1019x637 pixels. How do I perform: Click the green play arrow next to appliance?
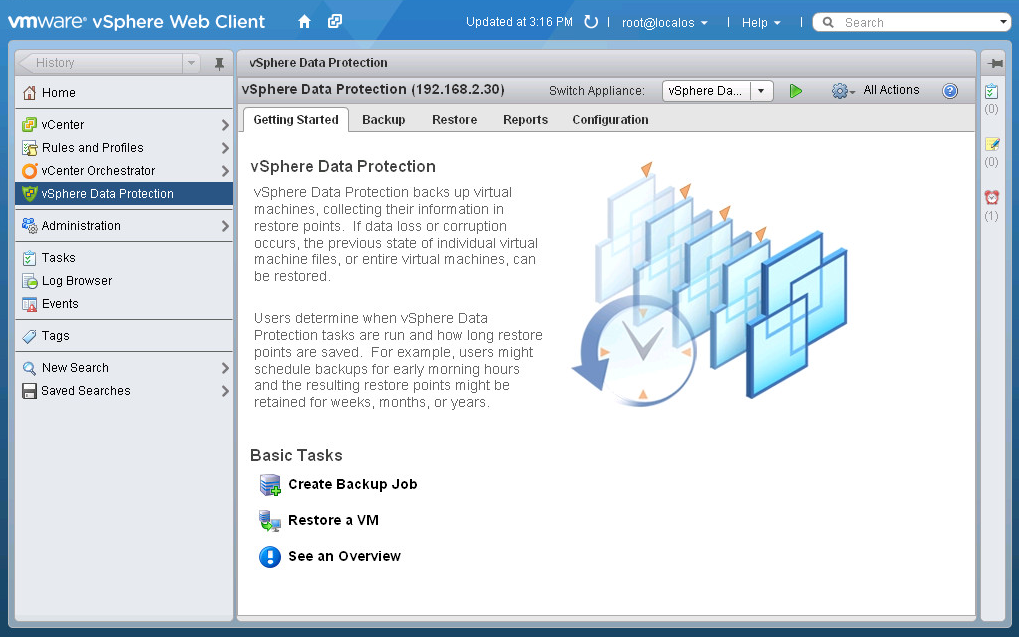795,91
